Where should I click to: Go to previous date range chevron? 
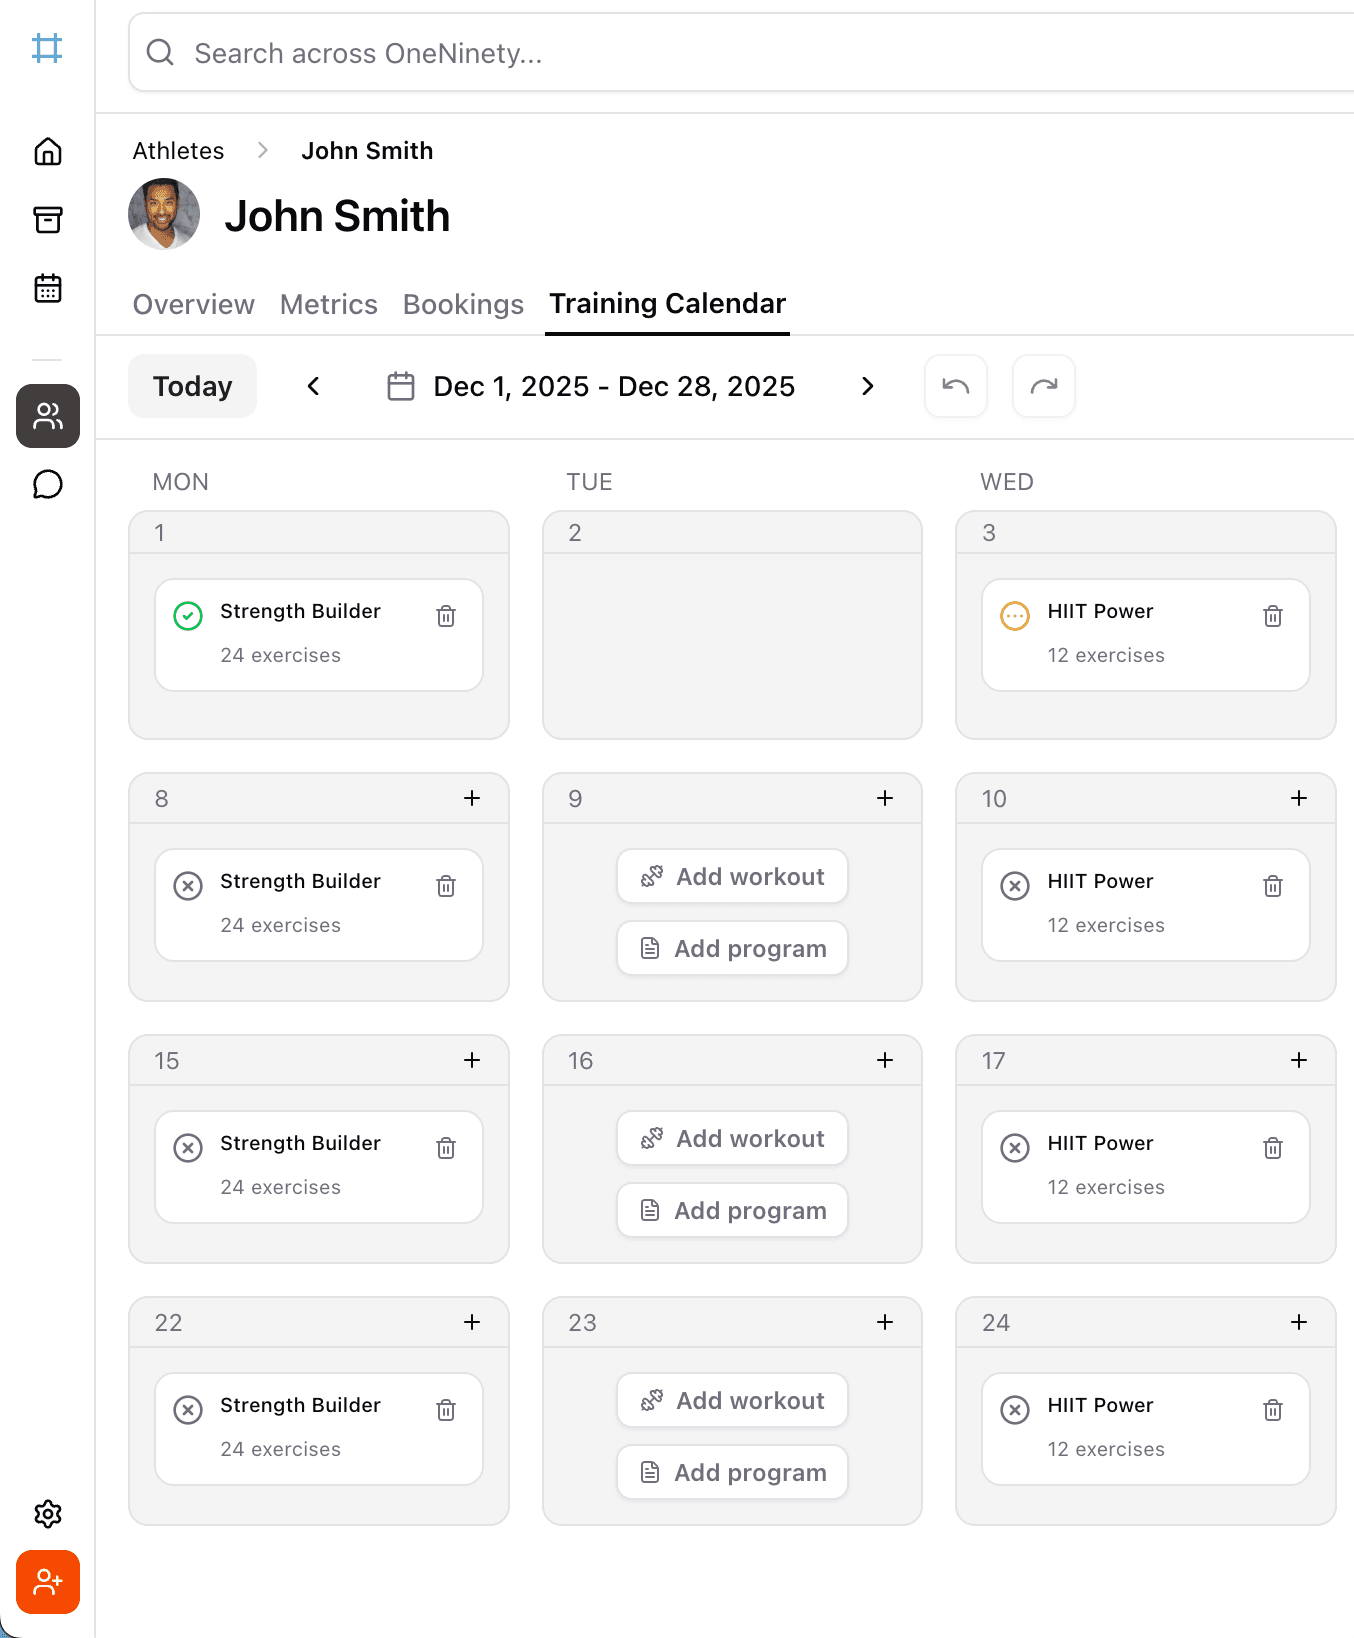(x=313, y=386)
